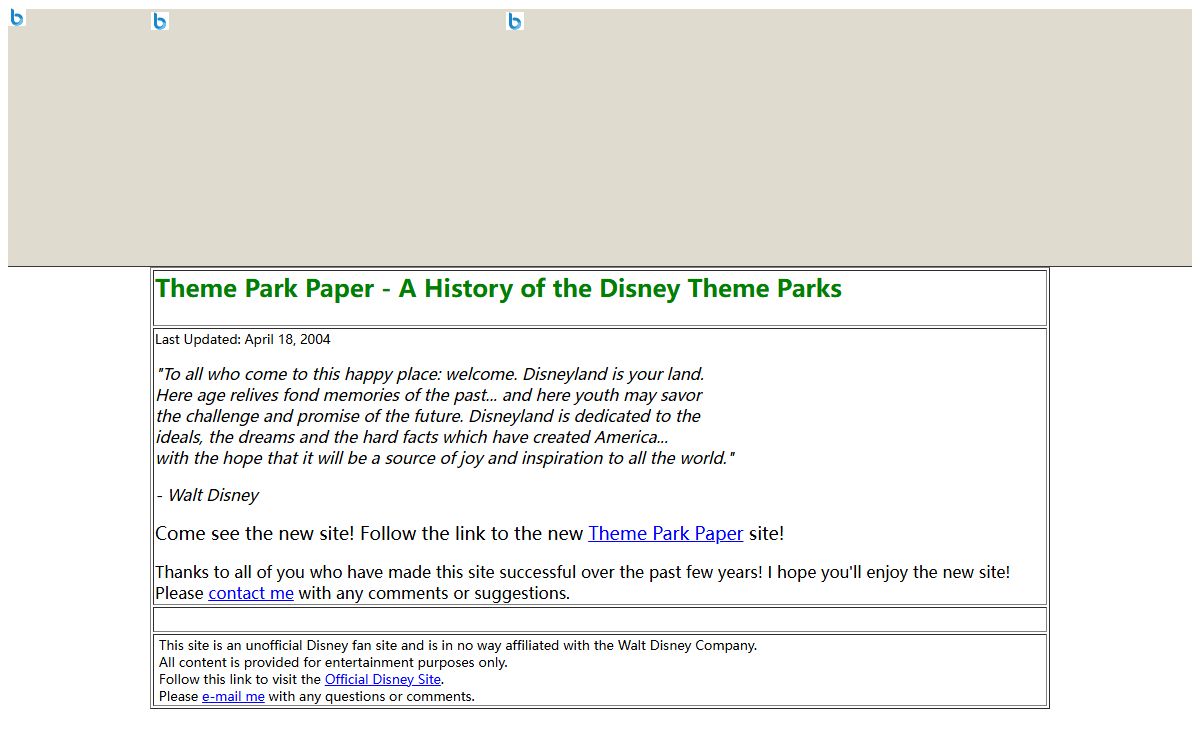Click quote line 'Here age relives fond memories'
1200x740 pixels.
coord(429,395)
